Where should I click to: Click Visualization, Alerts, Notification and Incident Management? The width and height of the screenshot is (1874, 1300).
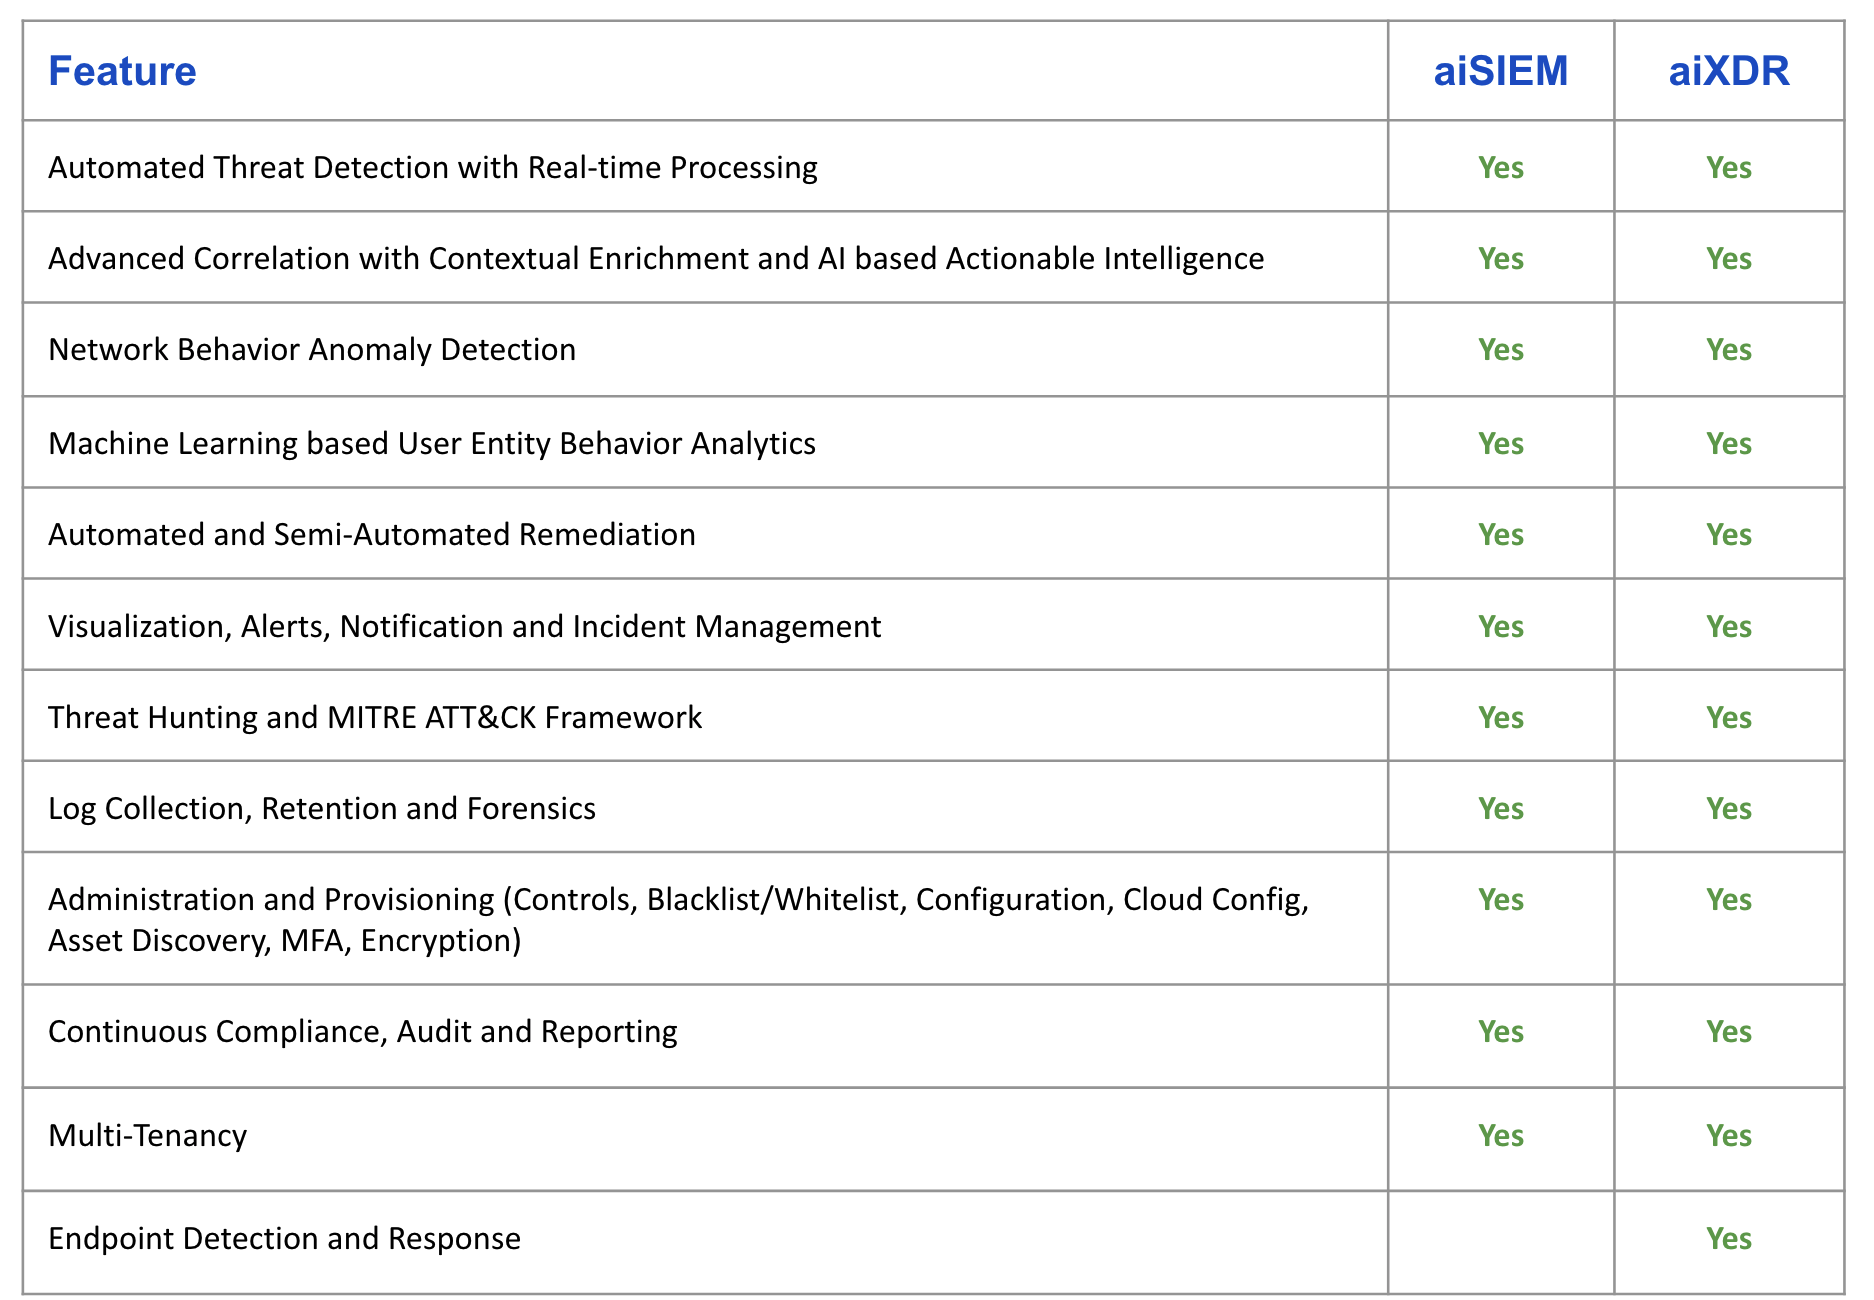point(464,626)
